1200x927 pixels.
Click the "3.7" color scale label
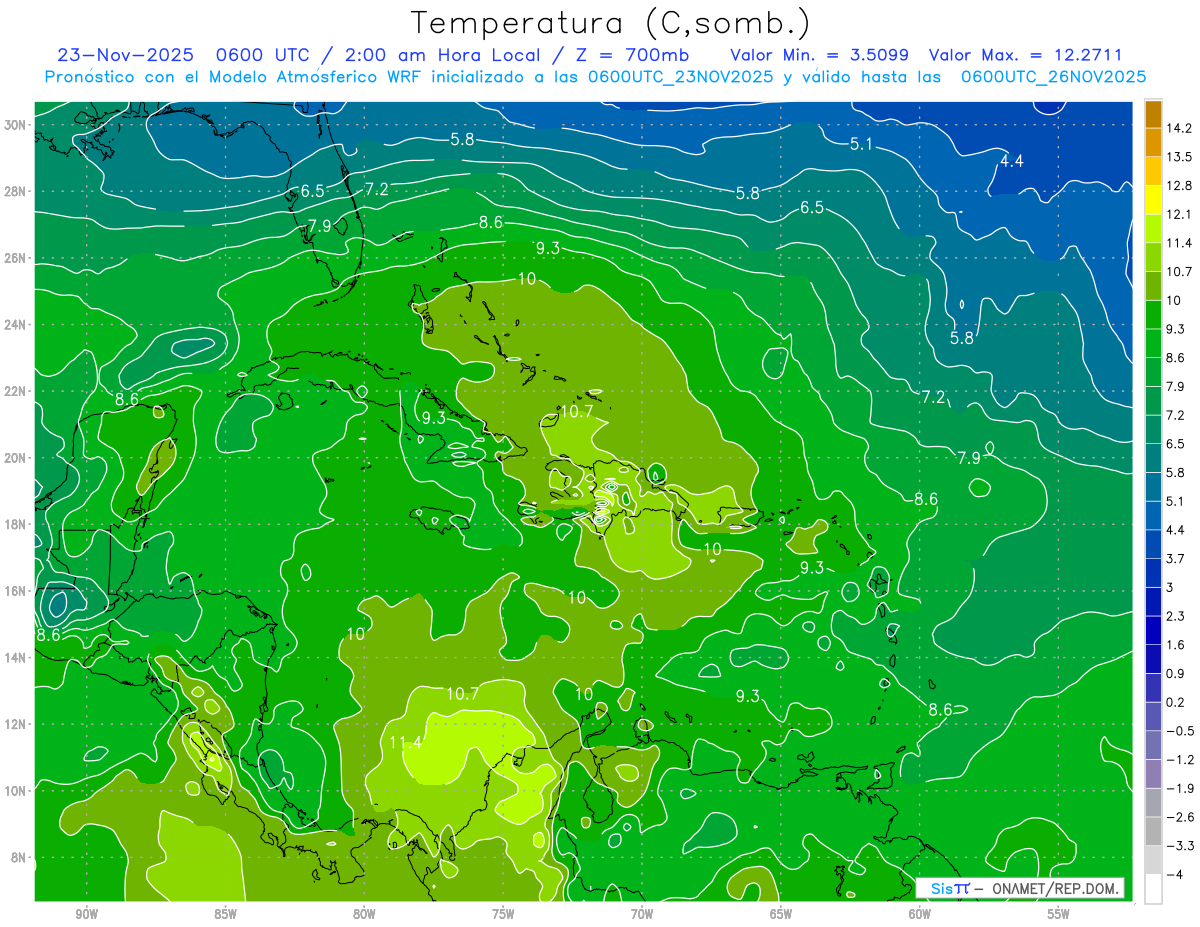pyautogui.click(x=1176, y=558)
